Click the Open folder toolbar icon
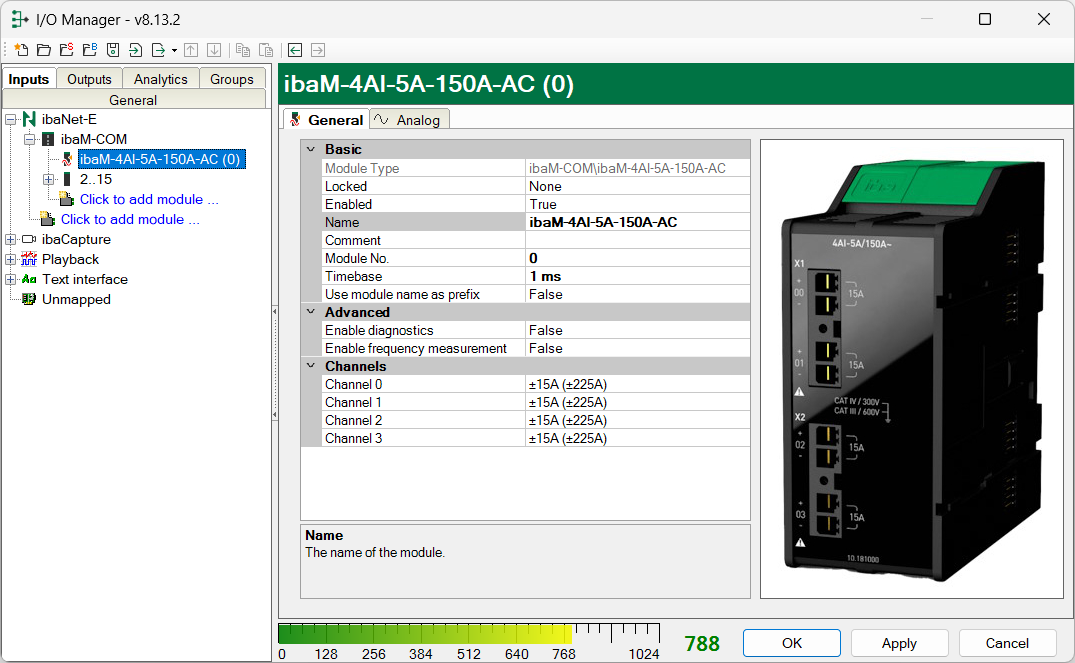The height and width of the screenshot is (663, 1075). pos(44,50)
